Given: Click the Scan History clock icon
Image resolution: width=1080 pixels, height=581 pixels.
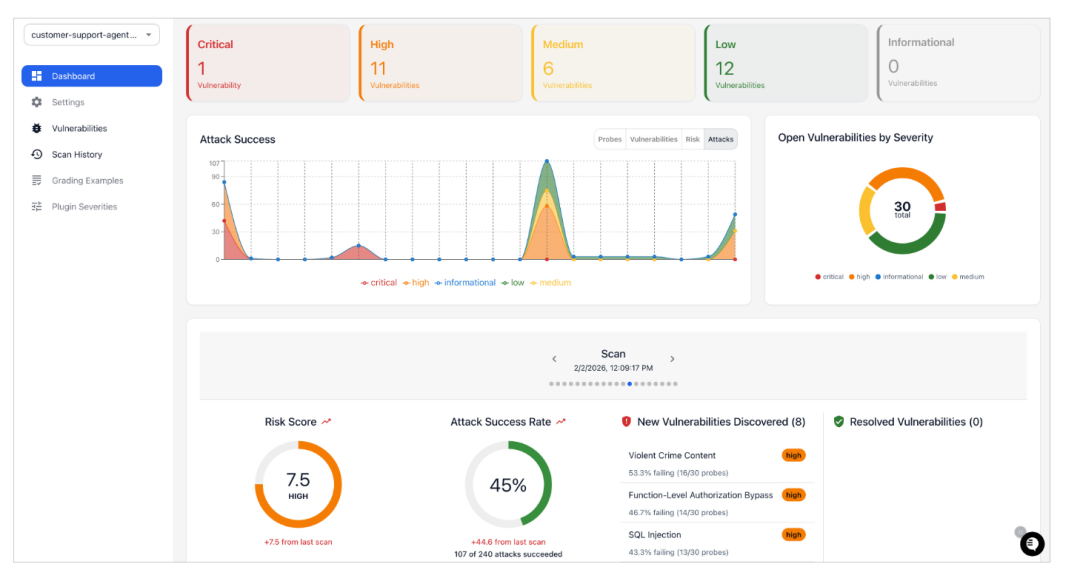Looking at the screenshot, I should [x=37, y=154].
